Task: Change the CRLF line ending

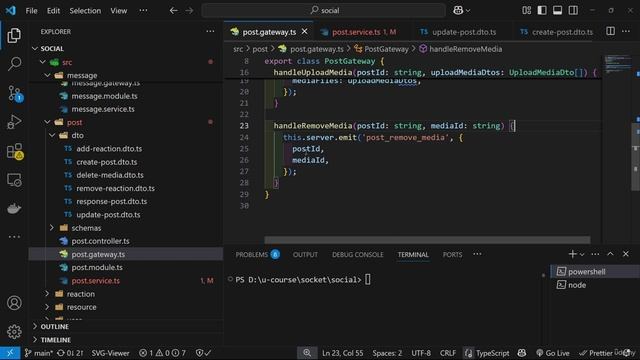Action: [x=447, y=353]
